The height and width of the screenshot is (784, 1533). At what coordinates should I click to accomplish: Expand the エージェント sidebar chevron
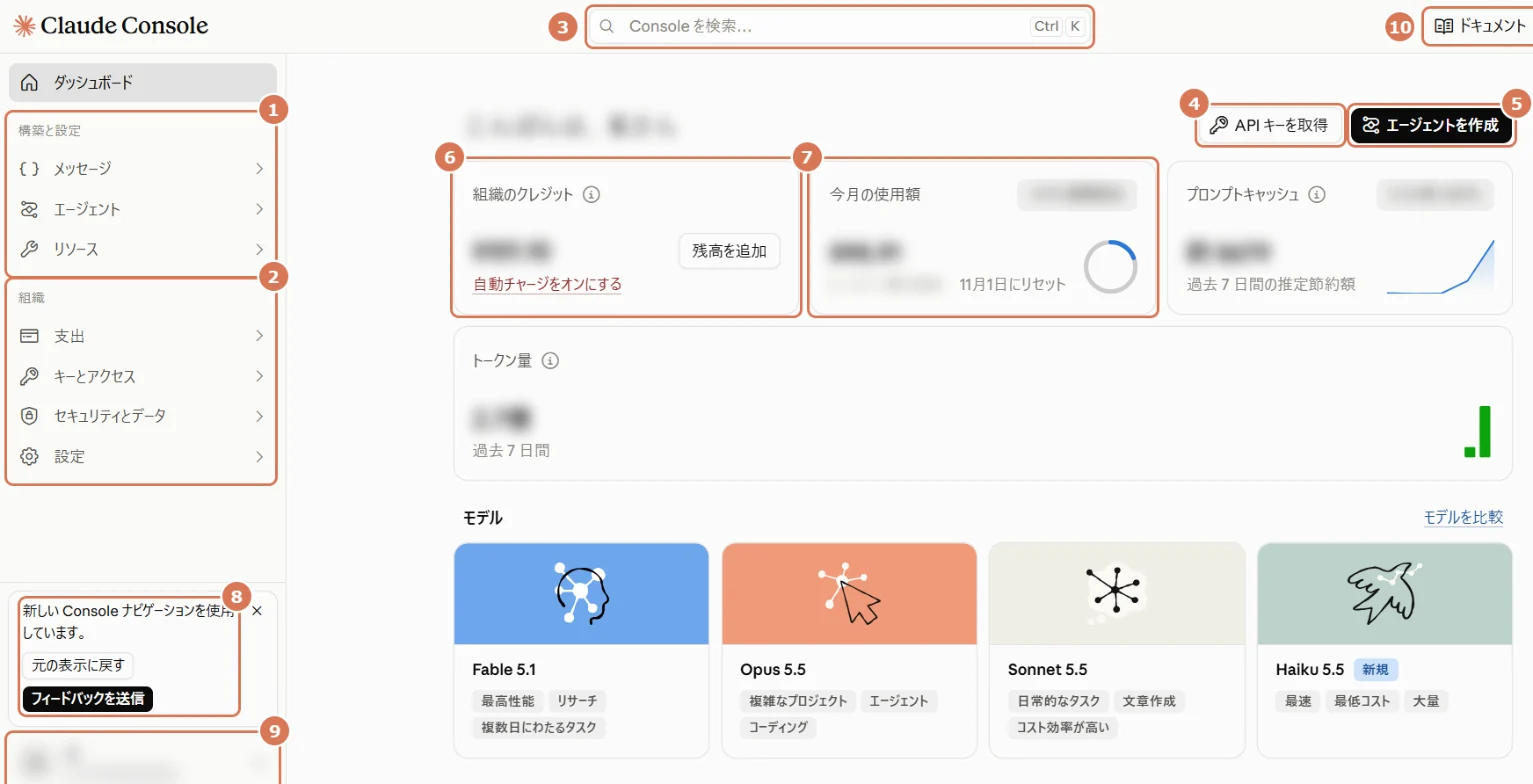(x=259, y=209)
